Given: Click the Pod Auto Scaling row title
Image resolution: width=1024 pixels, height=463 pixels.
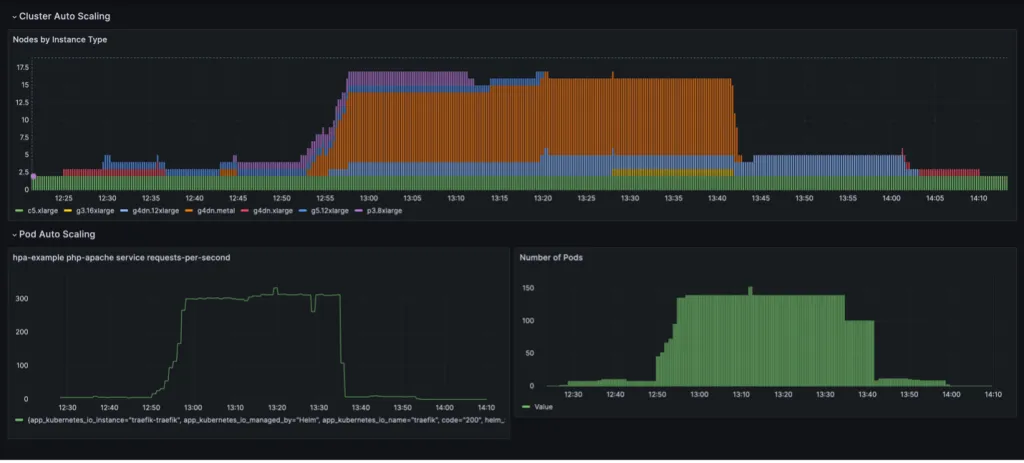Looking at the screenshot, I should (57, 234).
